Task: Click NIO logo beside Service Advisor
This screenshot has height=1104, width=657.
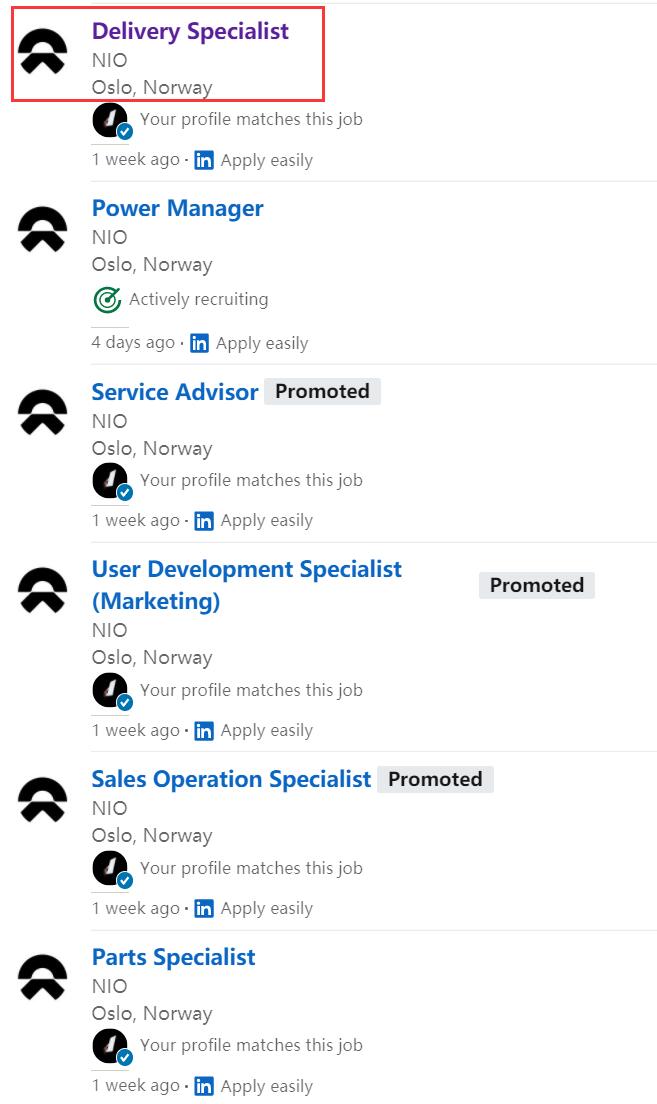Action: (43, 412)
